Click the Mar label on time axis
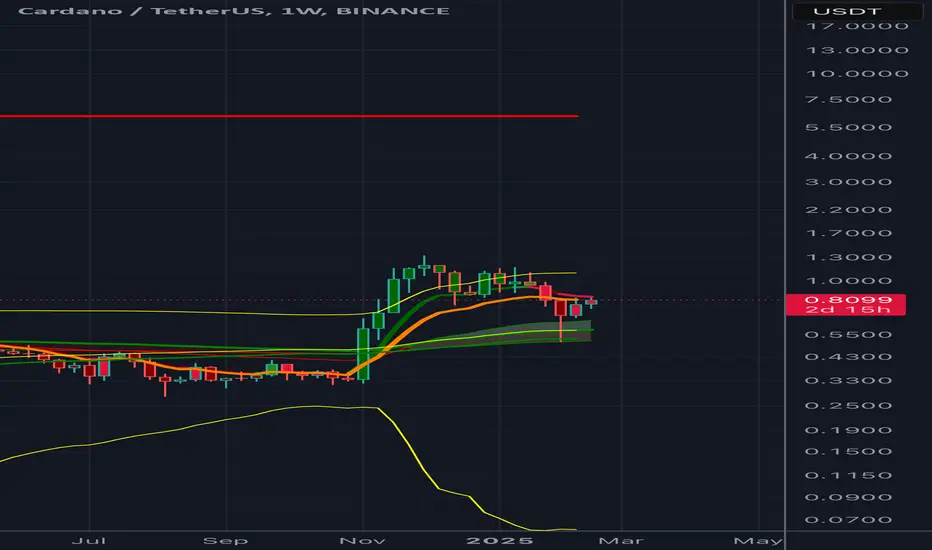Screen dimensions: 932x550 click(x=621, y=540)
